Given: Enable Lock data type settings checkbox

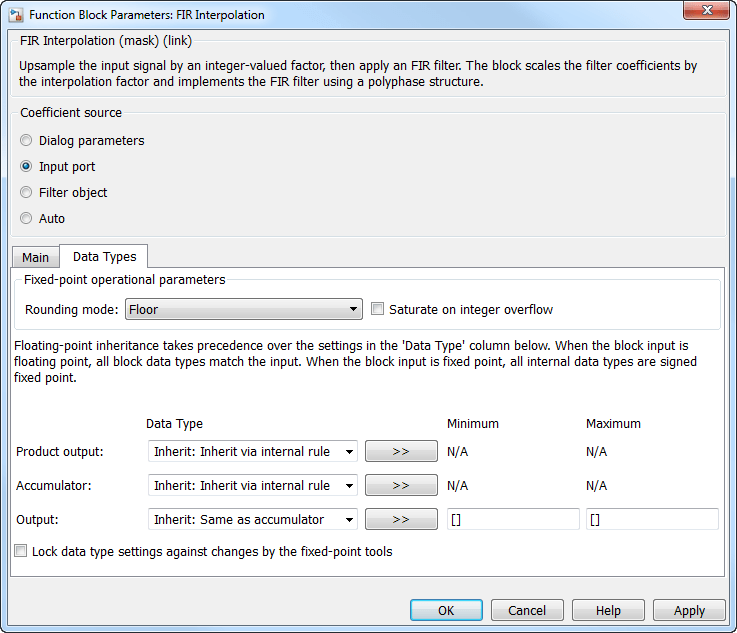Looking at the screenshot, I should click(x=22, y=551).
